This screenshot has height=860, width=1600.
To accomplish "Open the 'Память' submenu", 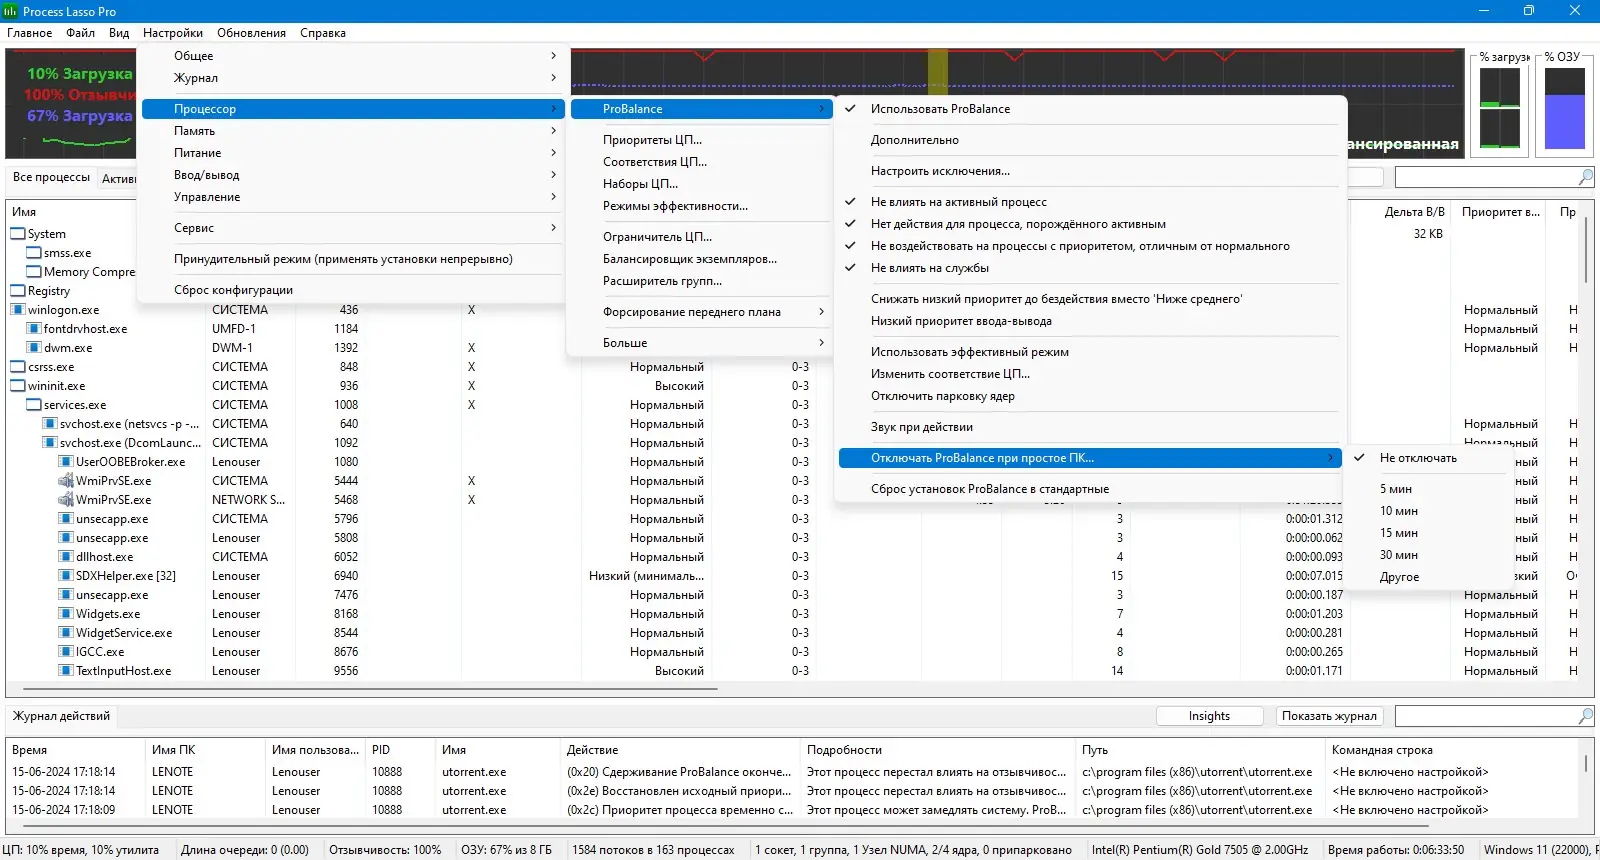I will 353,131.
